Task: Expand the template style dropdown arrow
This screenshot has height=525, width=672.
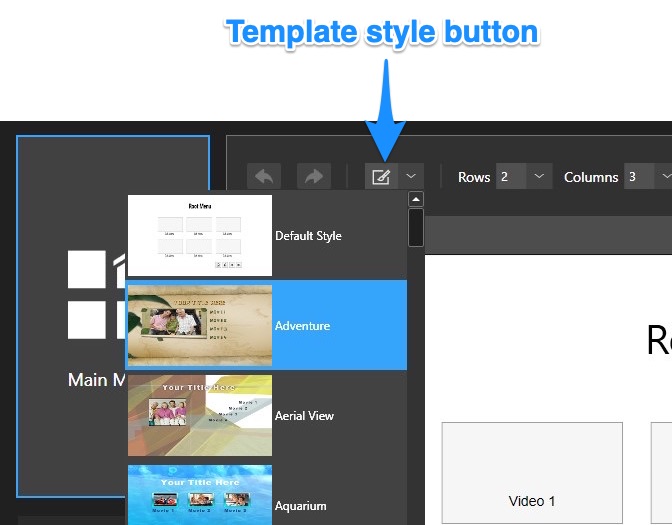Action: coord(411,176)
